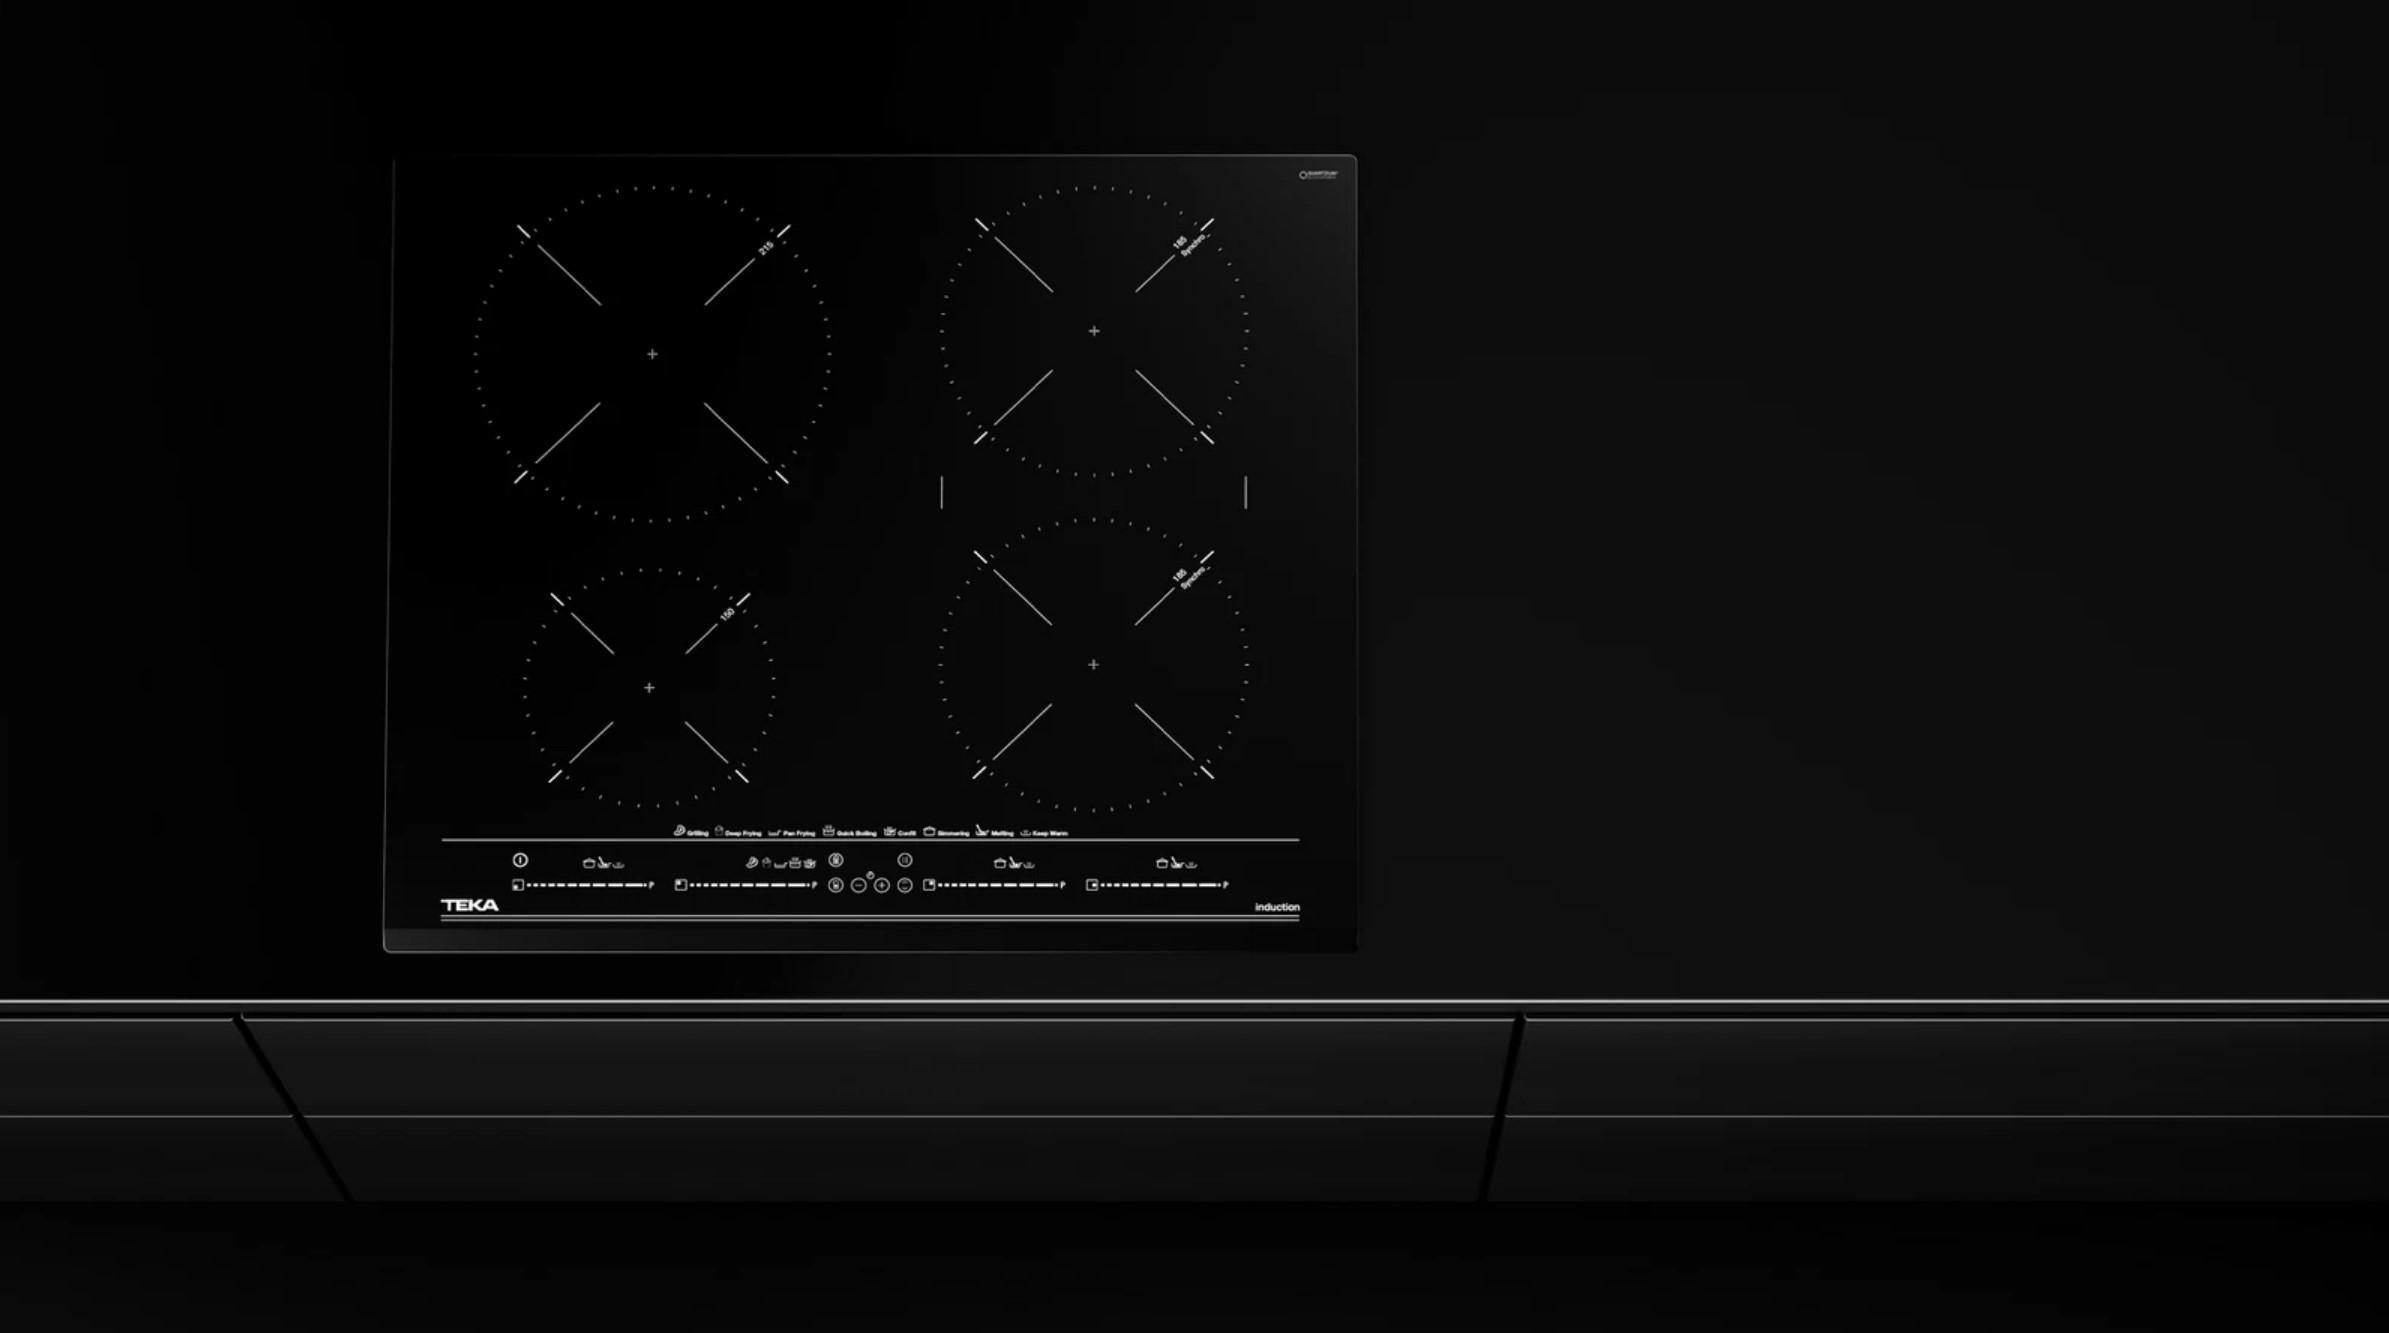
Task: Select the front-right zone square icon
Action: click(x=1092, y=885)
